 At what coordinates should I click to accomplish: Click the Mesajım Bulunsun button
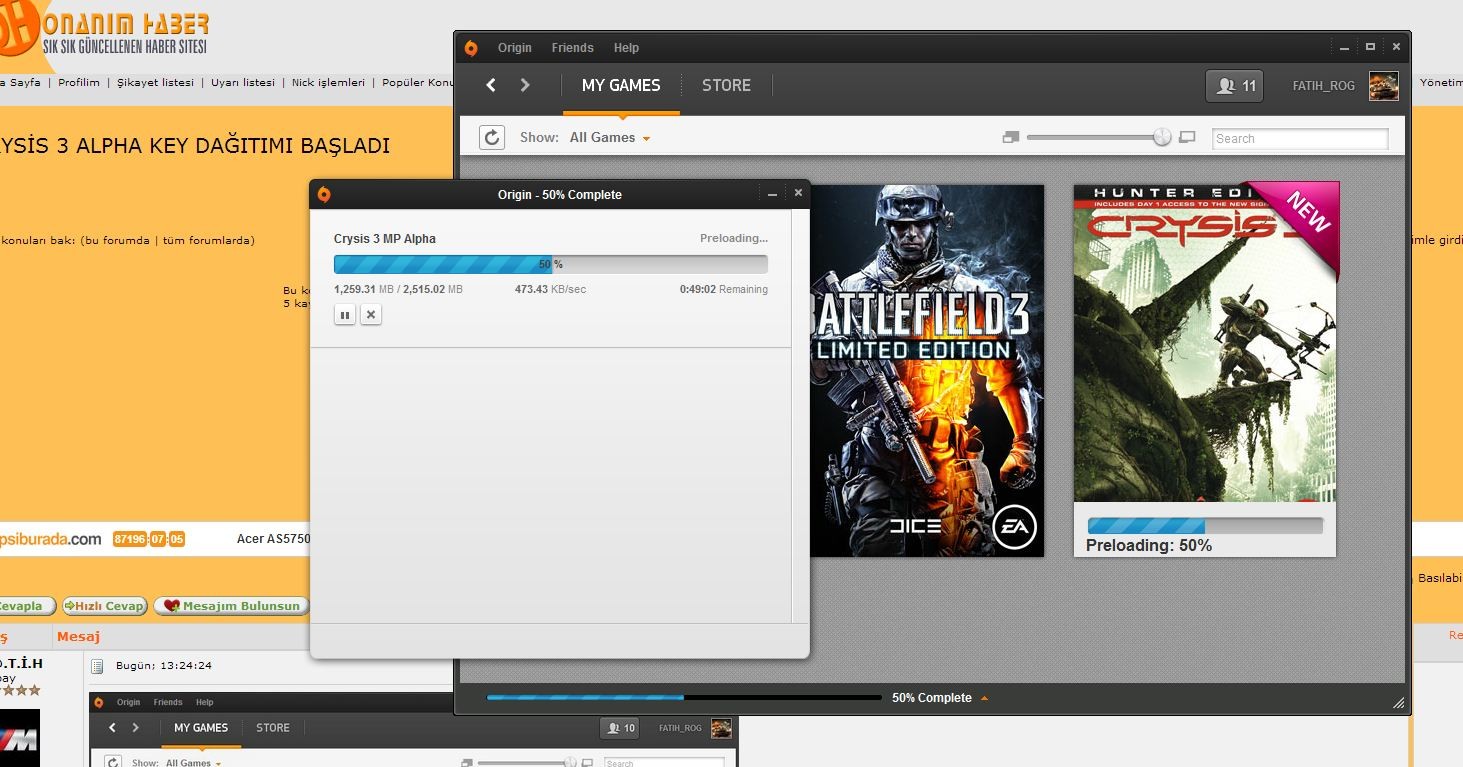231,606
